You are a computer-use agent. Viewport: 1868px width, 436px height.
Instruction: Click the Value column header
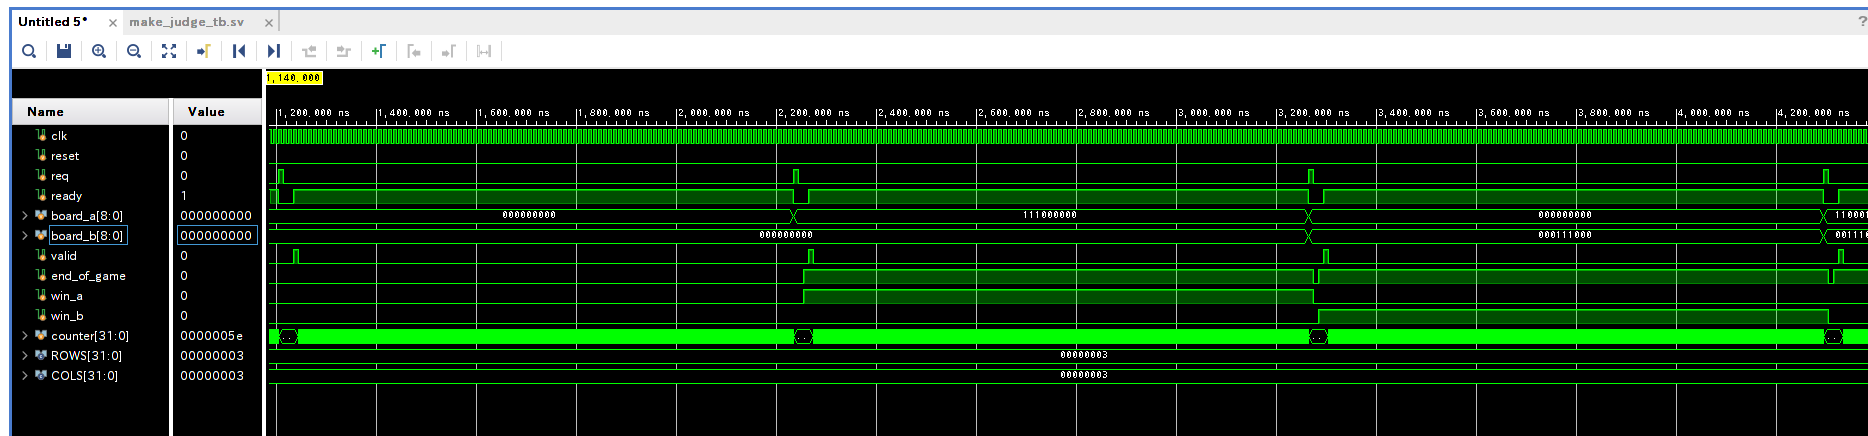pos(217,111)
